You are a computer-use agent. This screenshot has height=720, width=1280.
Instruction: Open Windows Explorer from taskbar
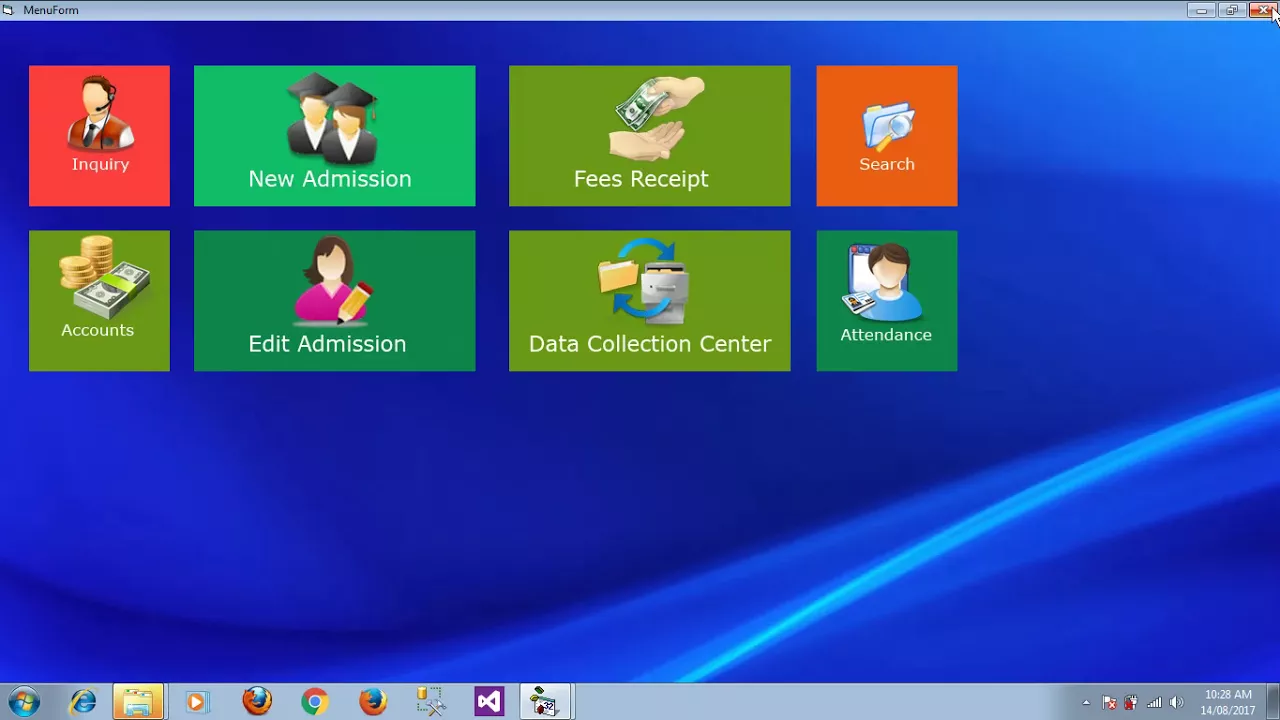pyautogui.click(x=138, y=702)
